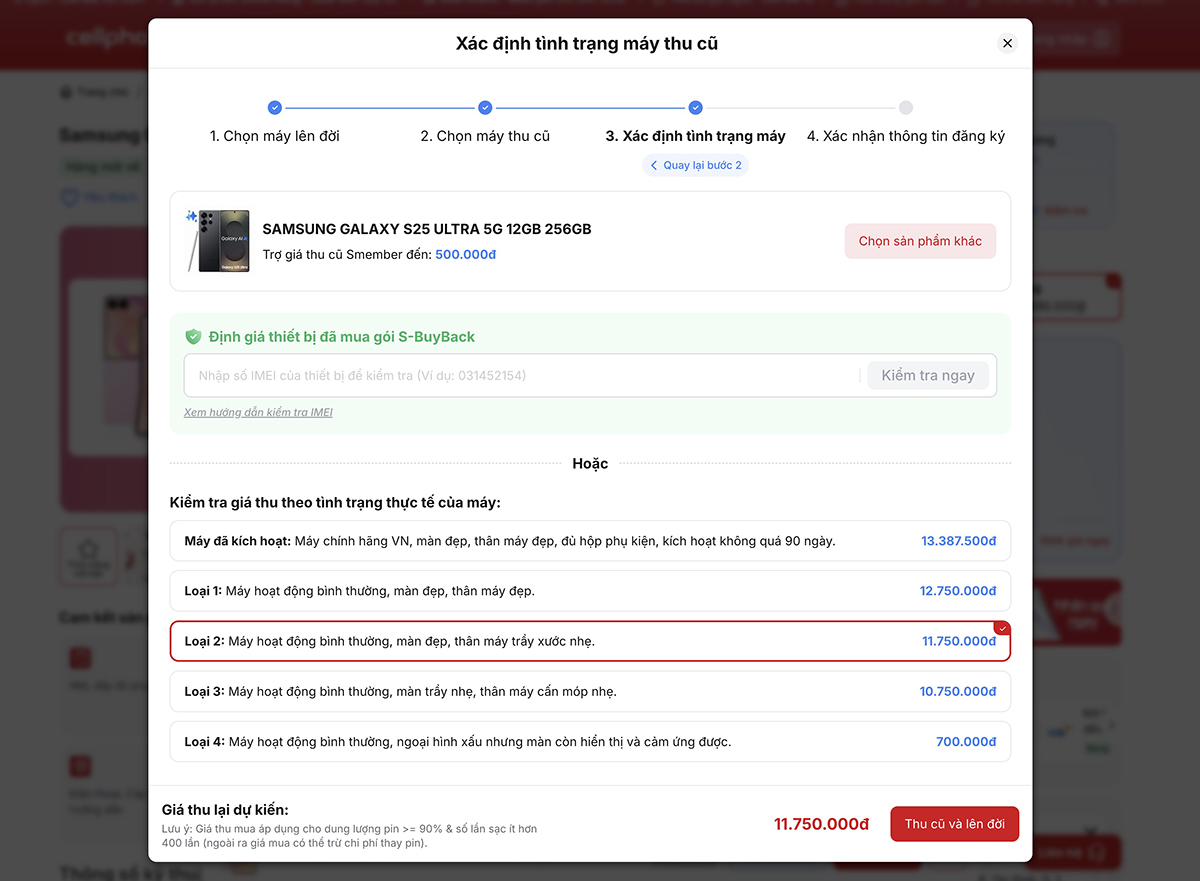The height and width of the screenshot is (881, 1200).
Task: Select 'Loại 2' condition option
Action: pyautogui.click(x=590, y=641)
